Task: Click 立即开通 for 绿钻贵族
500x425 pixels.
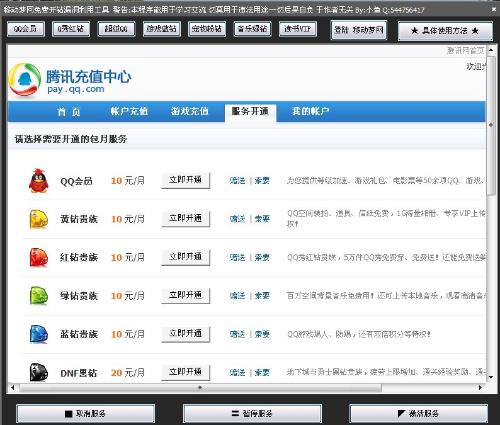Action: (186, 296)
